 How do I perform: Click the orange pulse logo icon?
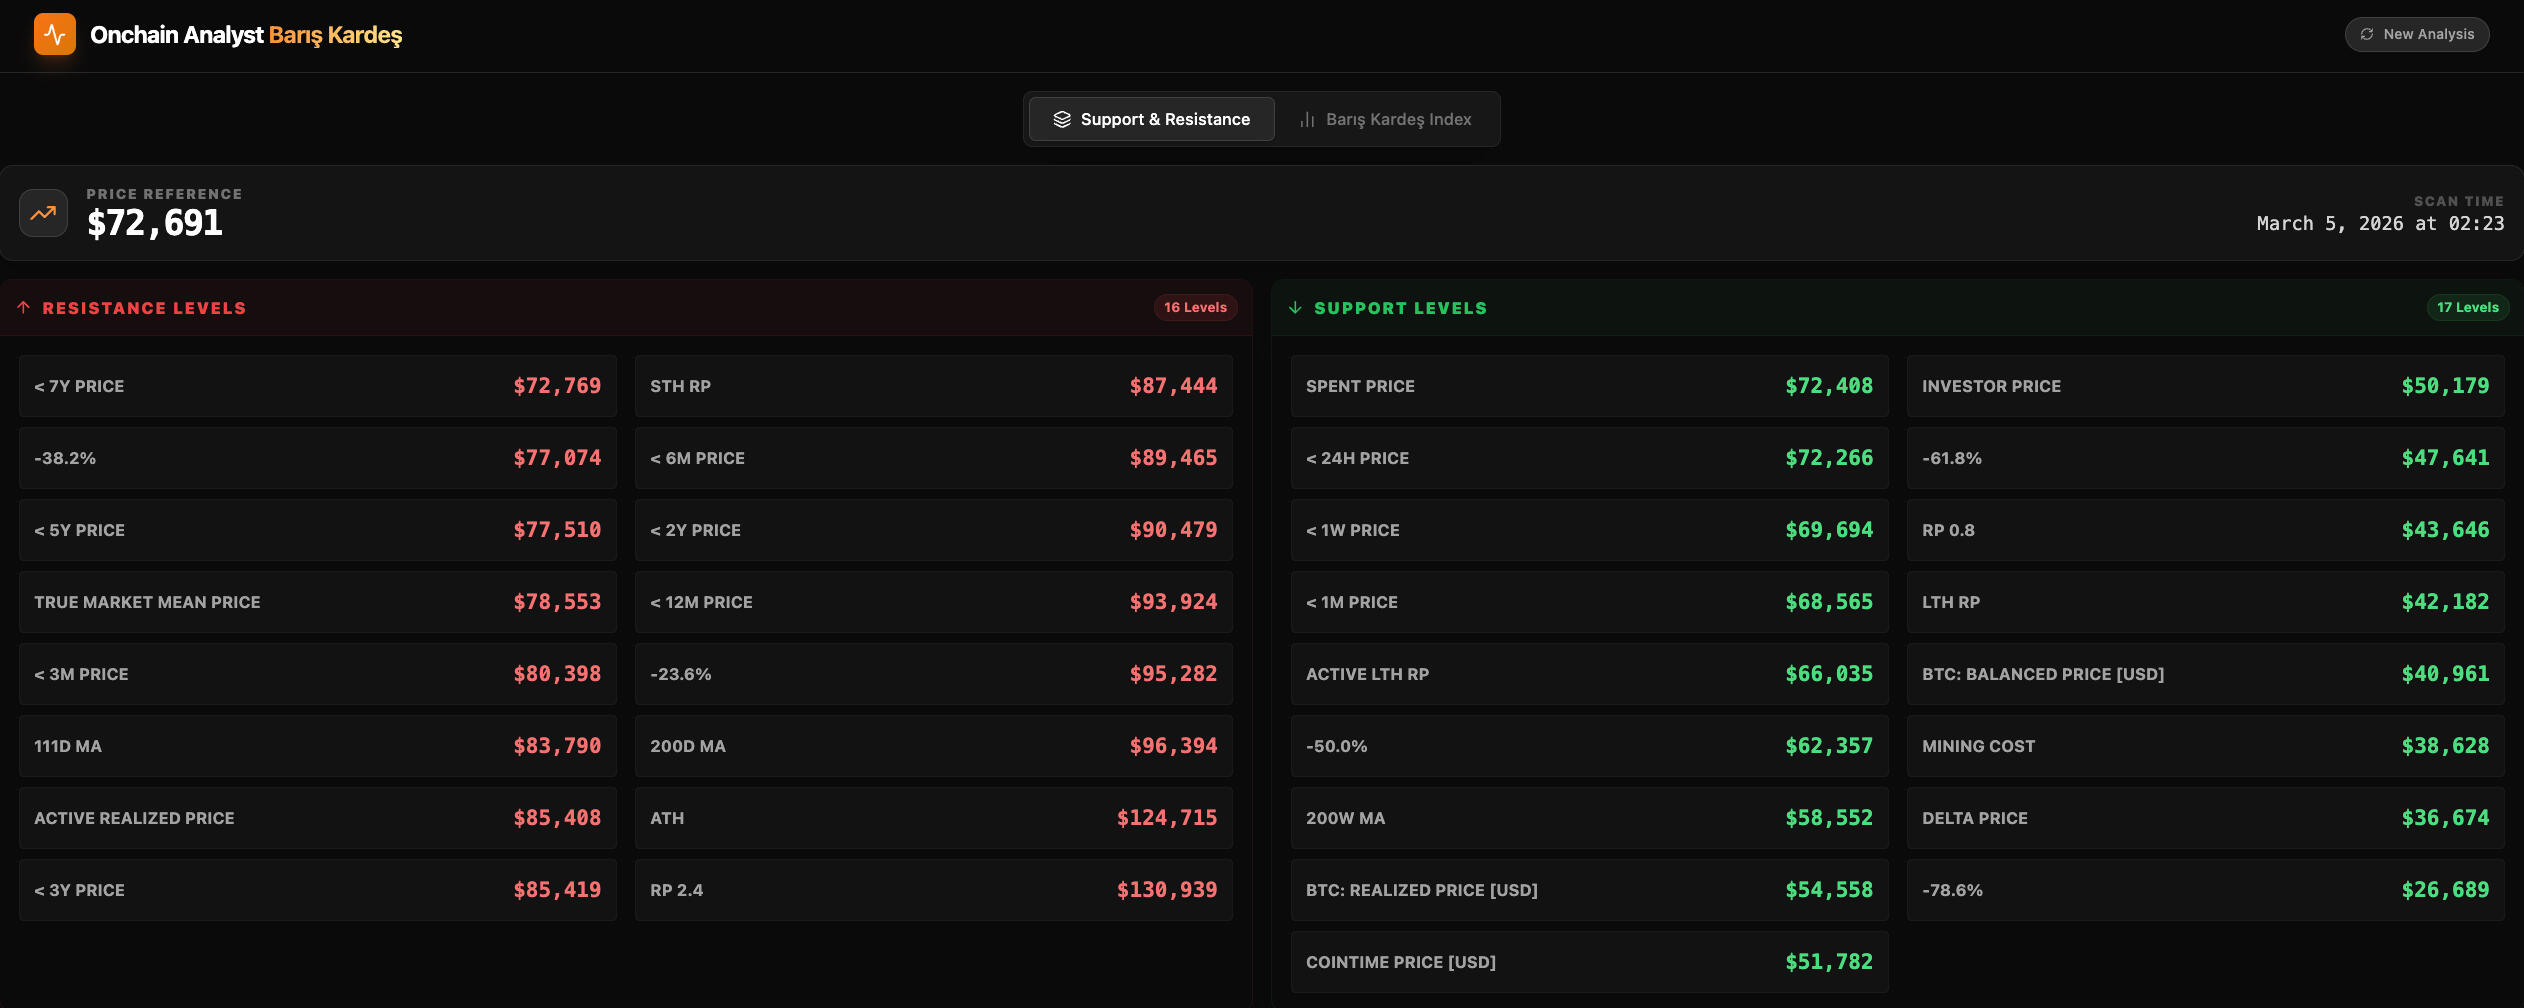pos(55,35)
